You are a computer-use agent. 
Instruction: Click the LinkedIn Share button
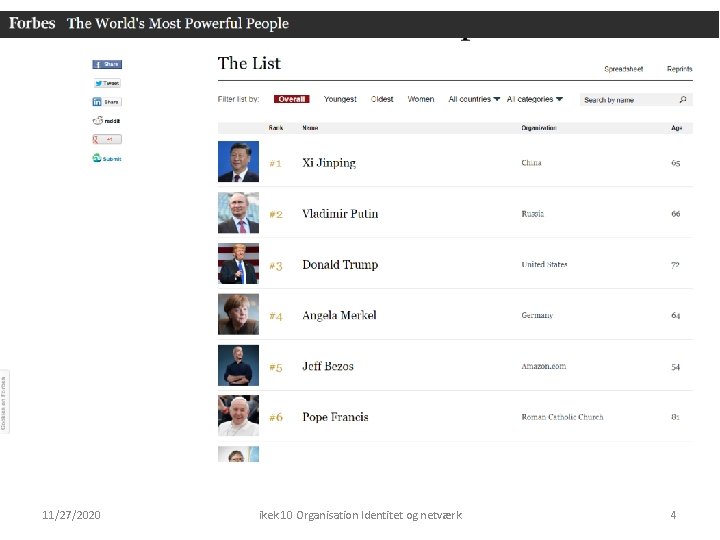click(107, 102)
